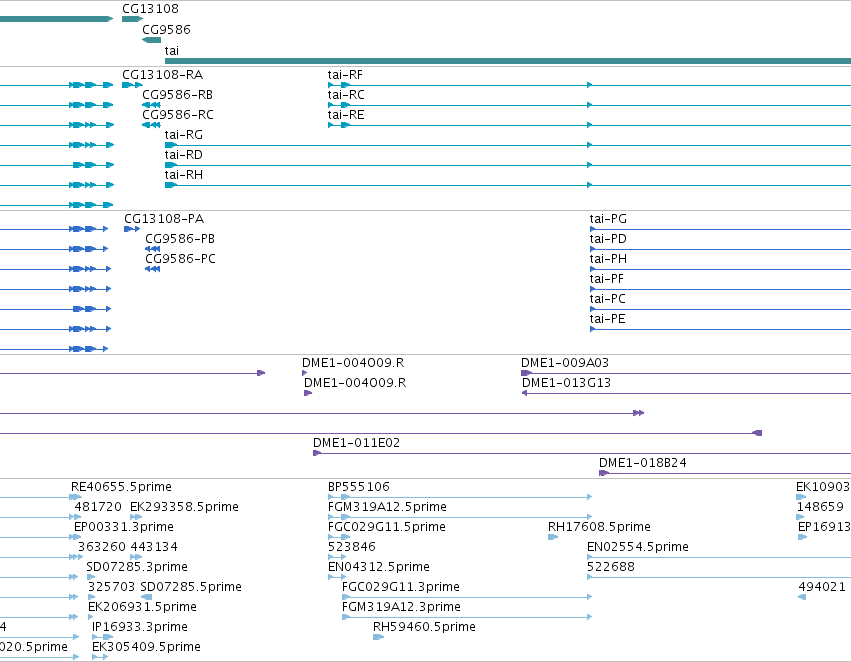Image resolution: width=851 pixels, height=662 pixels.
Task: Select feature label 363260
Action: click(x=102, y=548)
